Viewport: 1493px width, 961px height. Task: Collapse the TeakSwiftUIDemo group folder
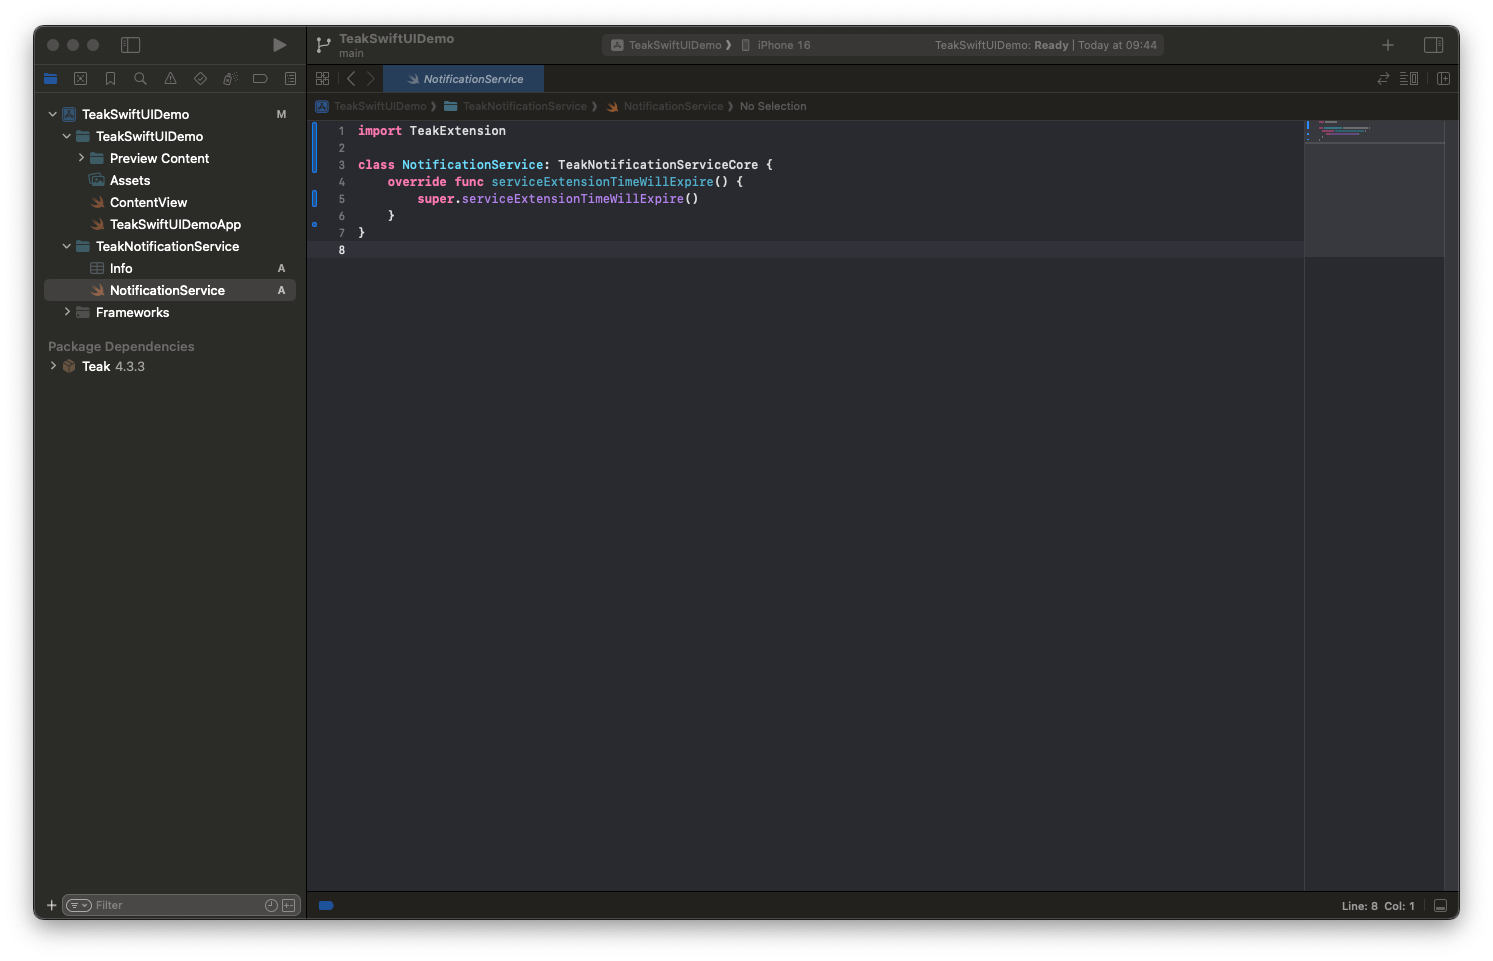coord(67,136)
